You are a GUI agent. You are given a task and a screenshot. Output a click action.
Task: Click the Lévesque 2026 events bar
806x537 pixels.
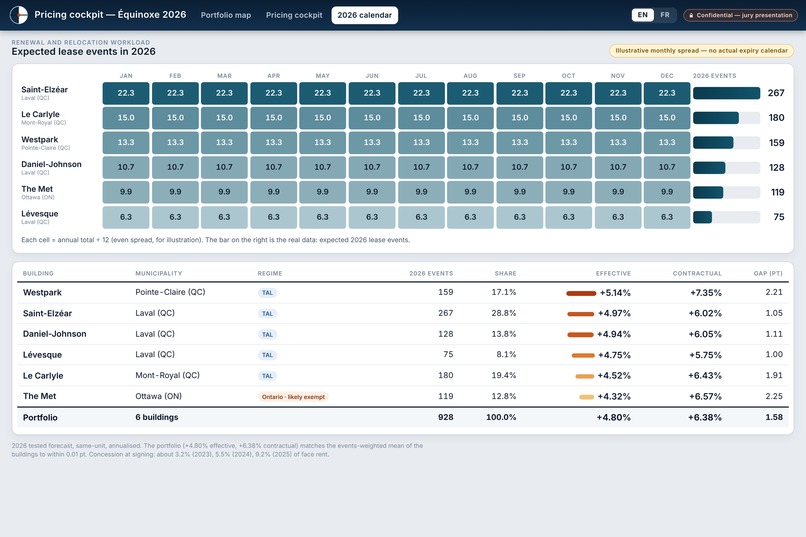[726, 217]
